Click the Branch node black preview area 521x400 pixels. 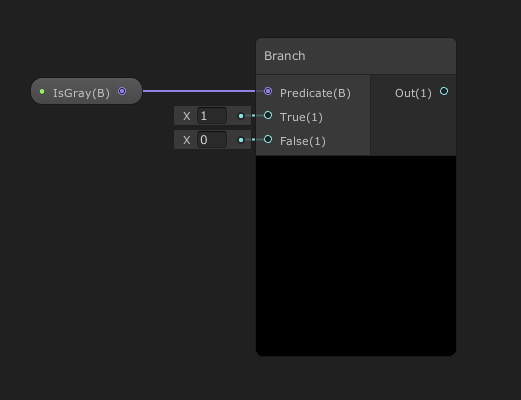click(356, 256)
